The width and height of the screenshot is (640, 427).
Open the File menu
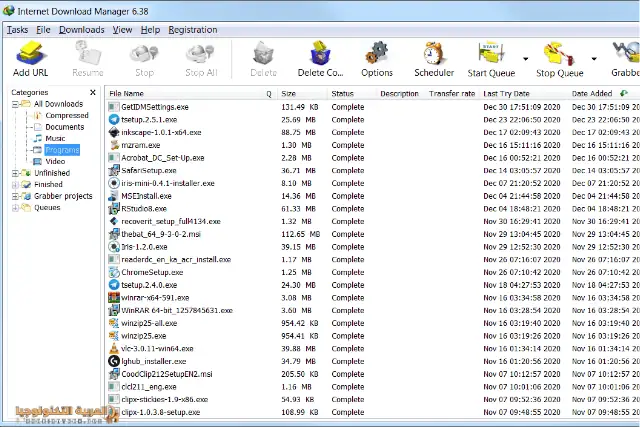[43, 30]
